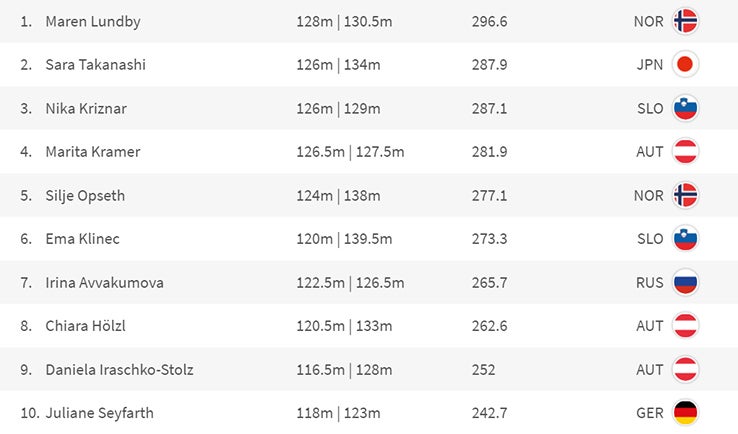Click on the name Marita Kramer

93,152
